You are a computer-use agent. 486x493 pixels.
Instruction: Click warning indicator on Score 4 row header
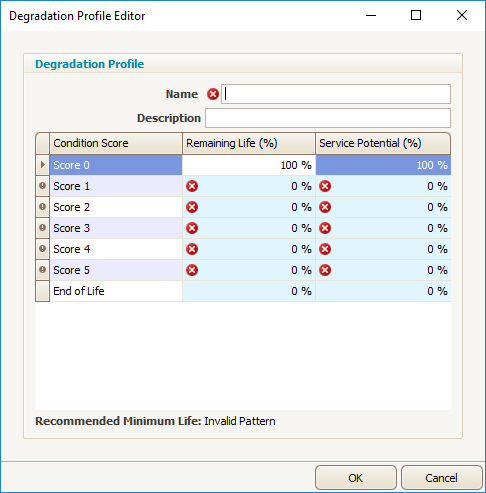click(42, 249)
